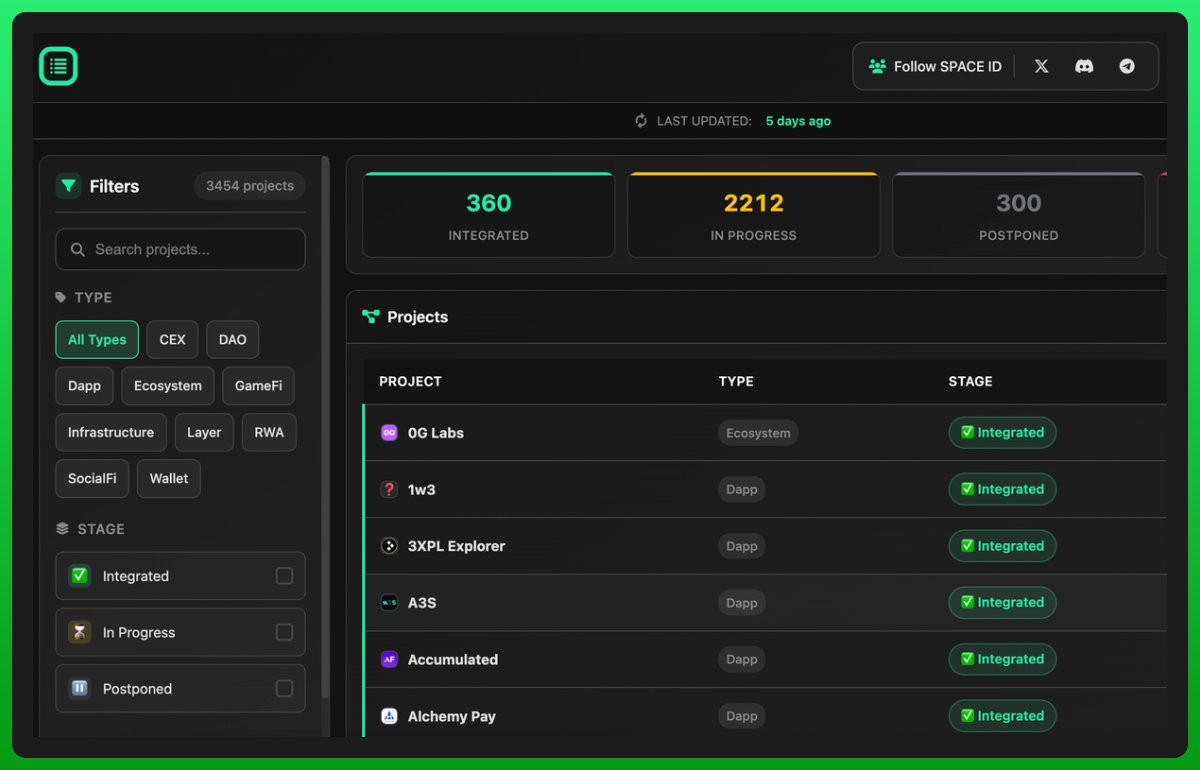The image size is (1200, 770).
Task: Click the Follow SPACE ID people icon
Action: [x=877, y=66]
